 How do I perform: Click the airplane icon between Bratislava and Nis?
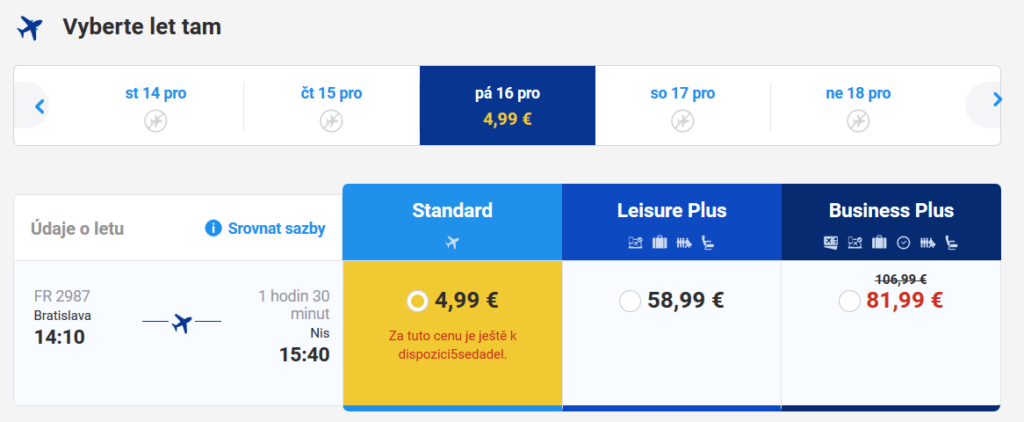coord(182,322)
